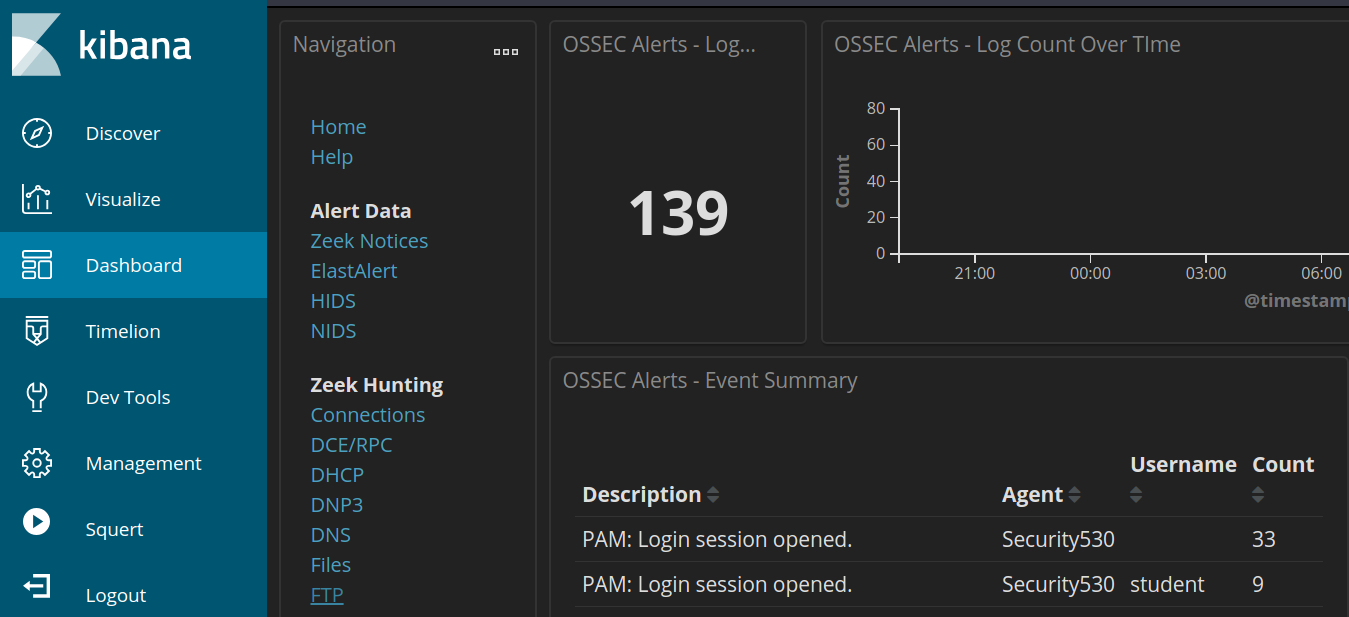View the Connections hunting page
This screenshot has height=617, width=1349.
coord(367,414)
